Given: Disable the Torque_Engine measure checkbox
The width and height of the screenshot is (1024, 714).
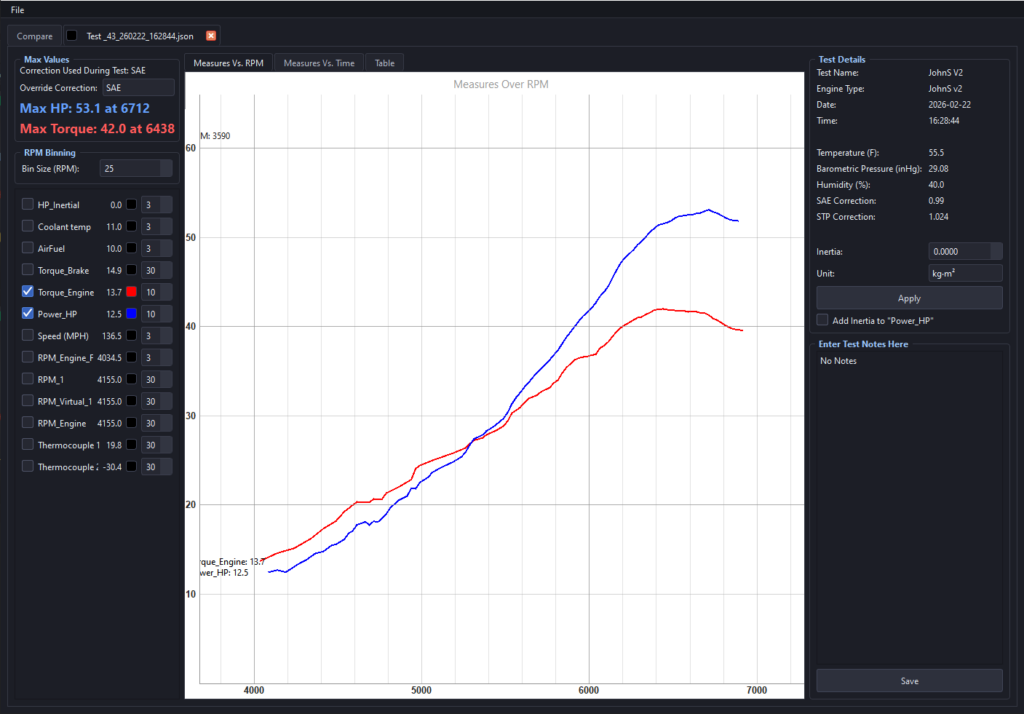Looking at the screenshot, I should coord(27,291).
